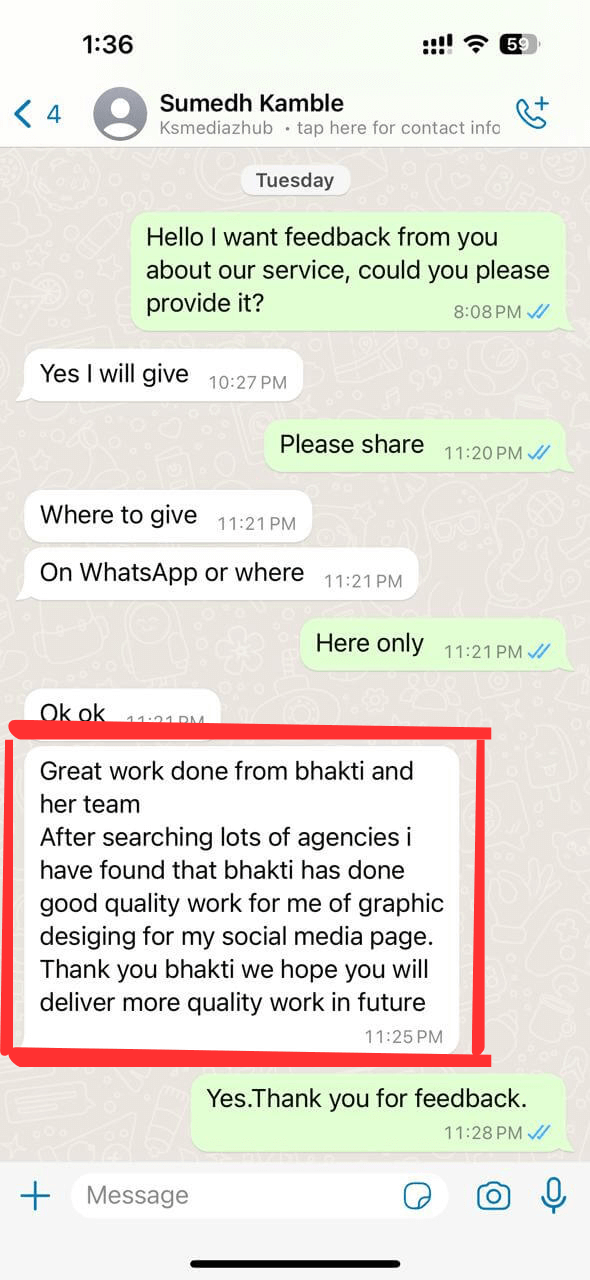The width and height of the screenshot is (590, 1280).
Task: Open the camera icon beside message field
Action: tap(493, 1195)
